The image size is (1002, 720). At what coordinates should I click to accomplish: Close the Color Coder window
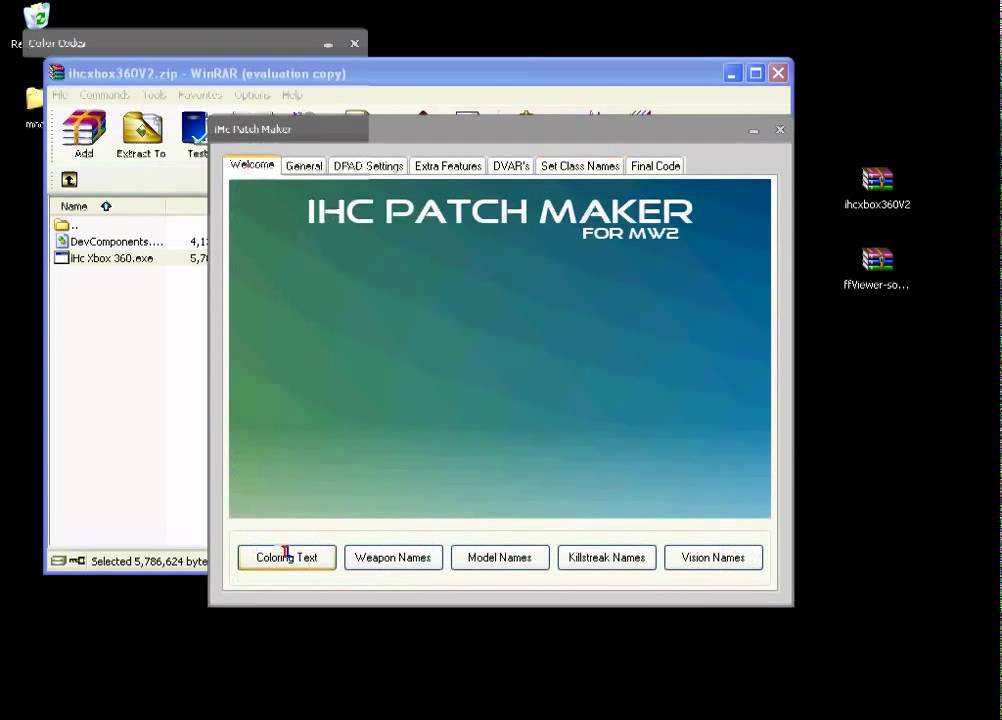click(355, 43)
